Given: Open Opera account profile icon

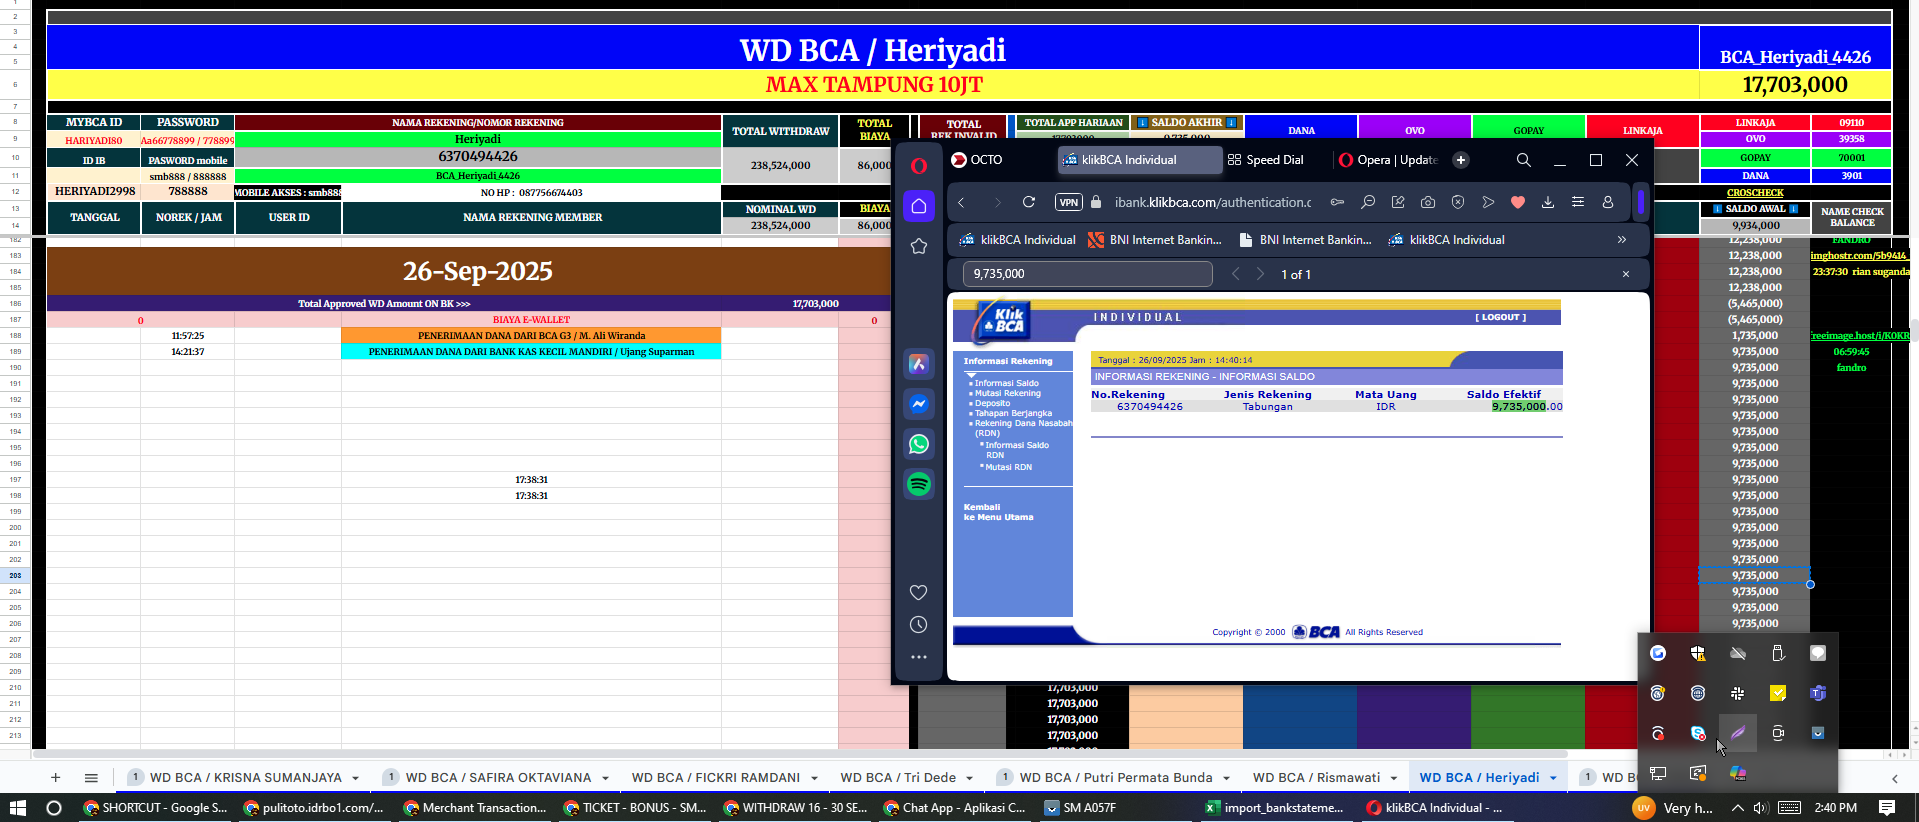Looking at the screenshot, I should [1607, 202].
